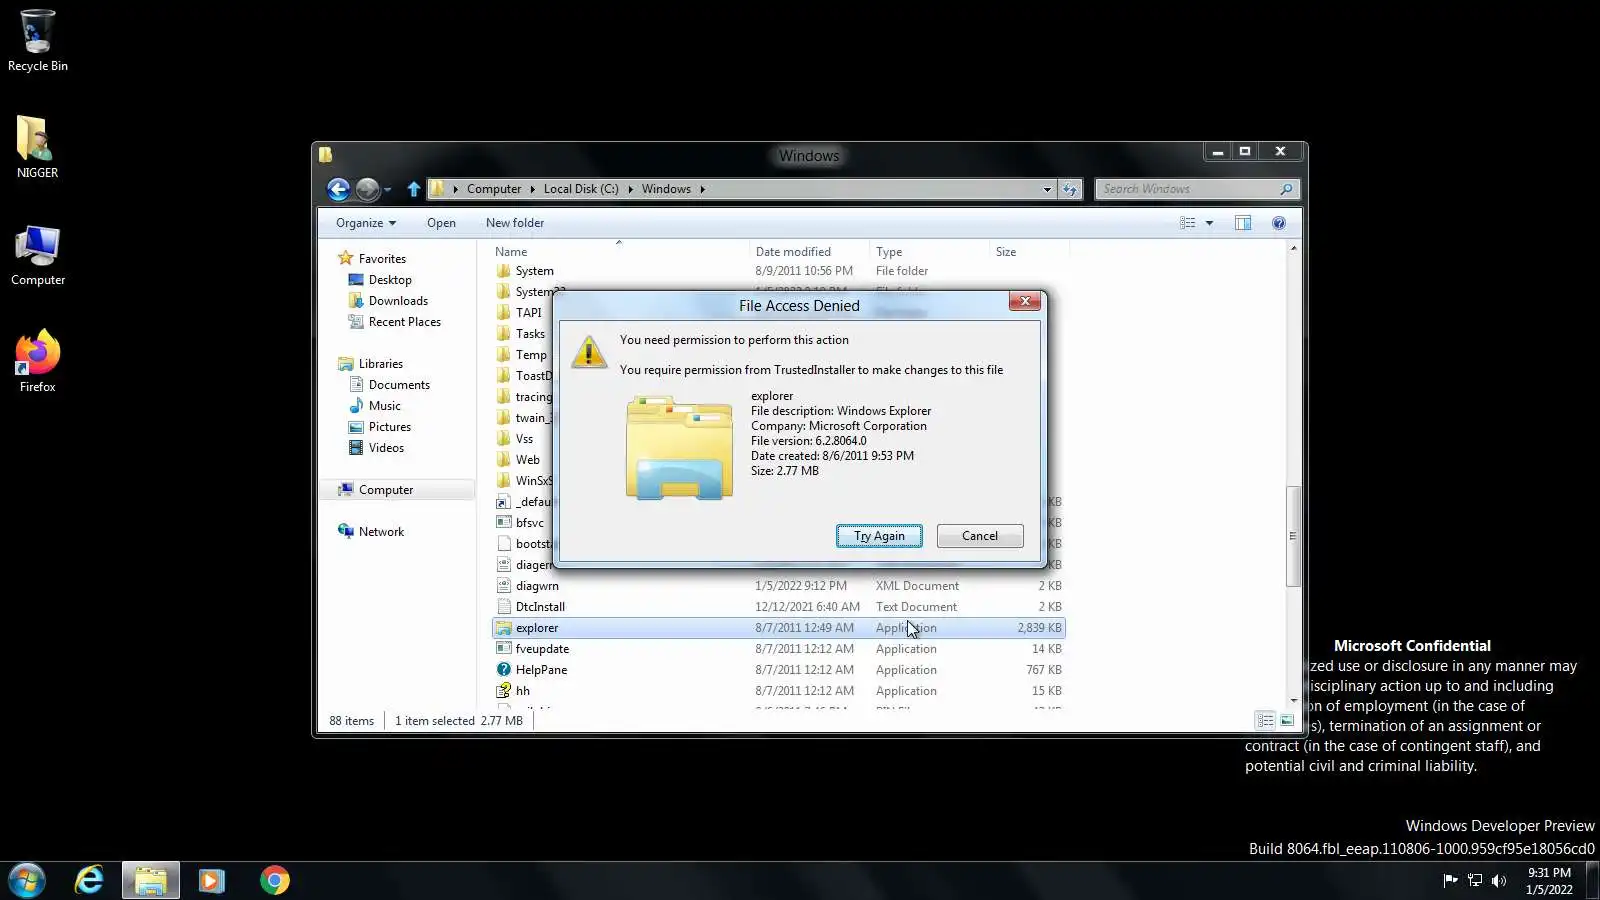Switch to large thumbnails view in the status bar
The height and width of the screenshot is (900, 1600).
point(1287,720)
